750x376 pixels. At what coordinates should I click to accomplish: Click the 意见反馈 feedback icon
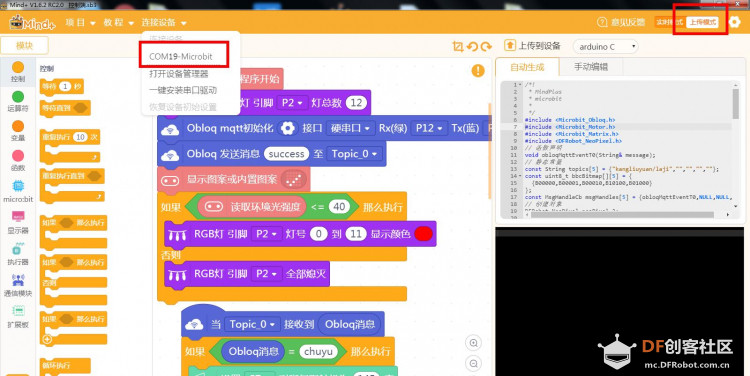(602, 22)
